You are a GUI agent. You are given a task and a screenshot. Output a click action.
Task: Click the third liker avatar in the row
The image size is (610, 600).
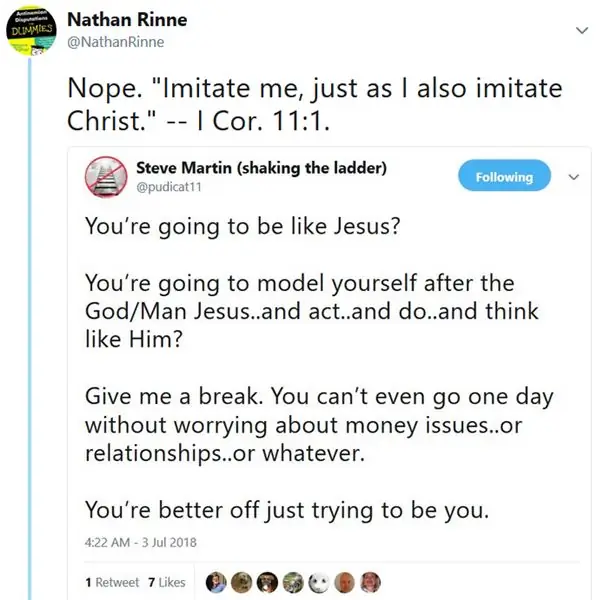point(266,581)
